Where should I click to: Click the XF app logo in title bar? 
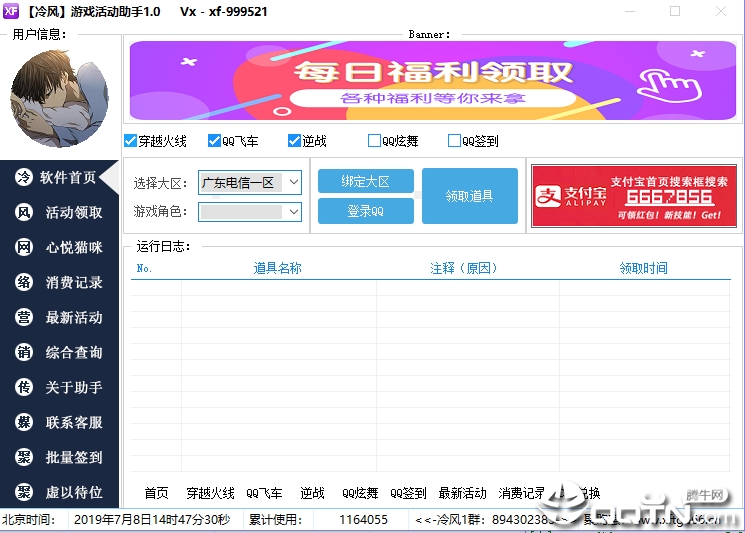pyautogui.click(x=11, y=11)
